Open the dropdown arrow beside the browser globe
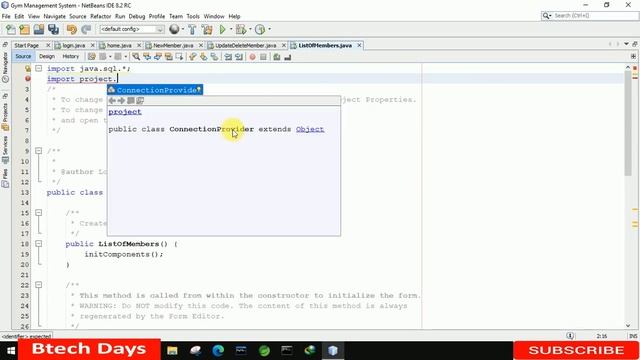Image resolution: width=640 pixels, height=360 pixels. (x=182, y=29)
